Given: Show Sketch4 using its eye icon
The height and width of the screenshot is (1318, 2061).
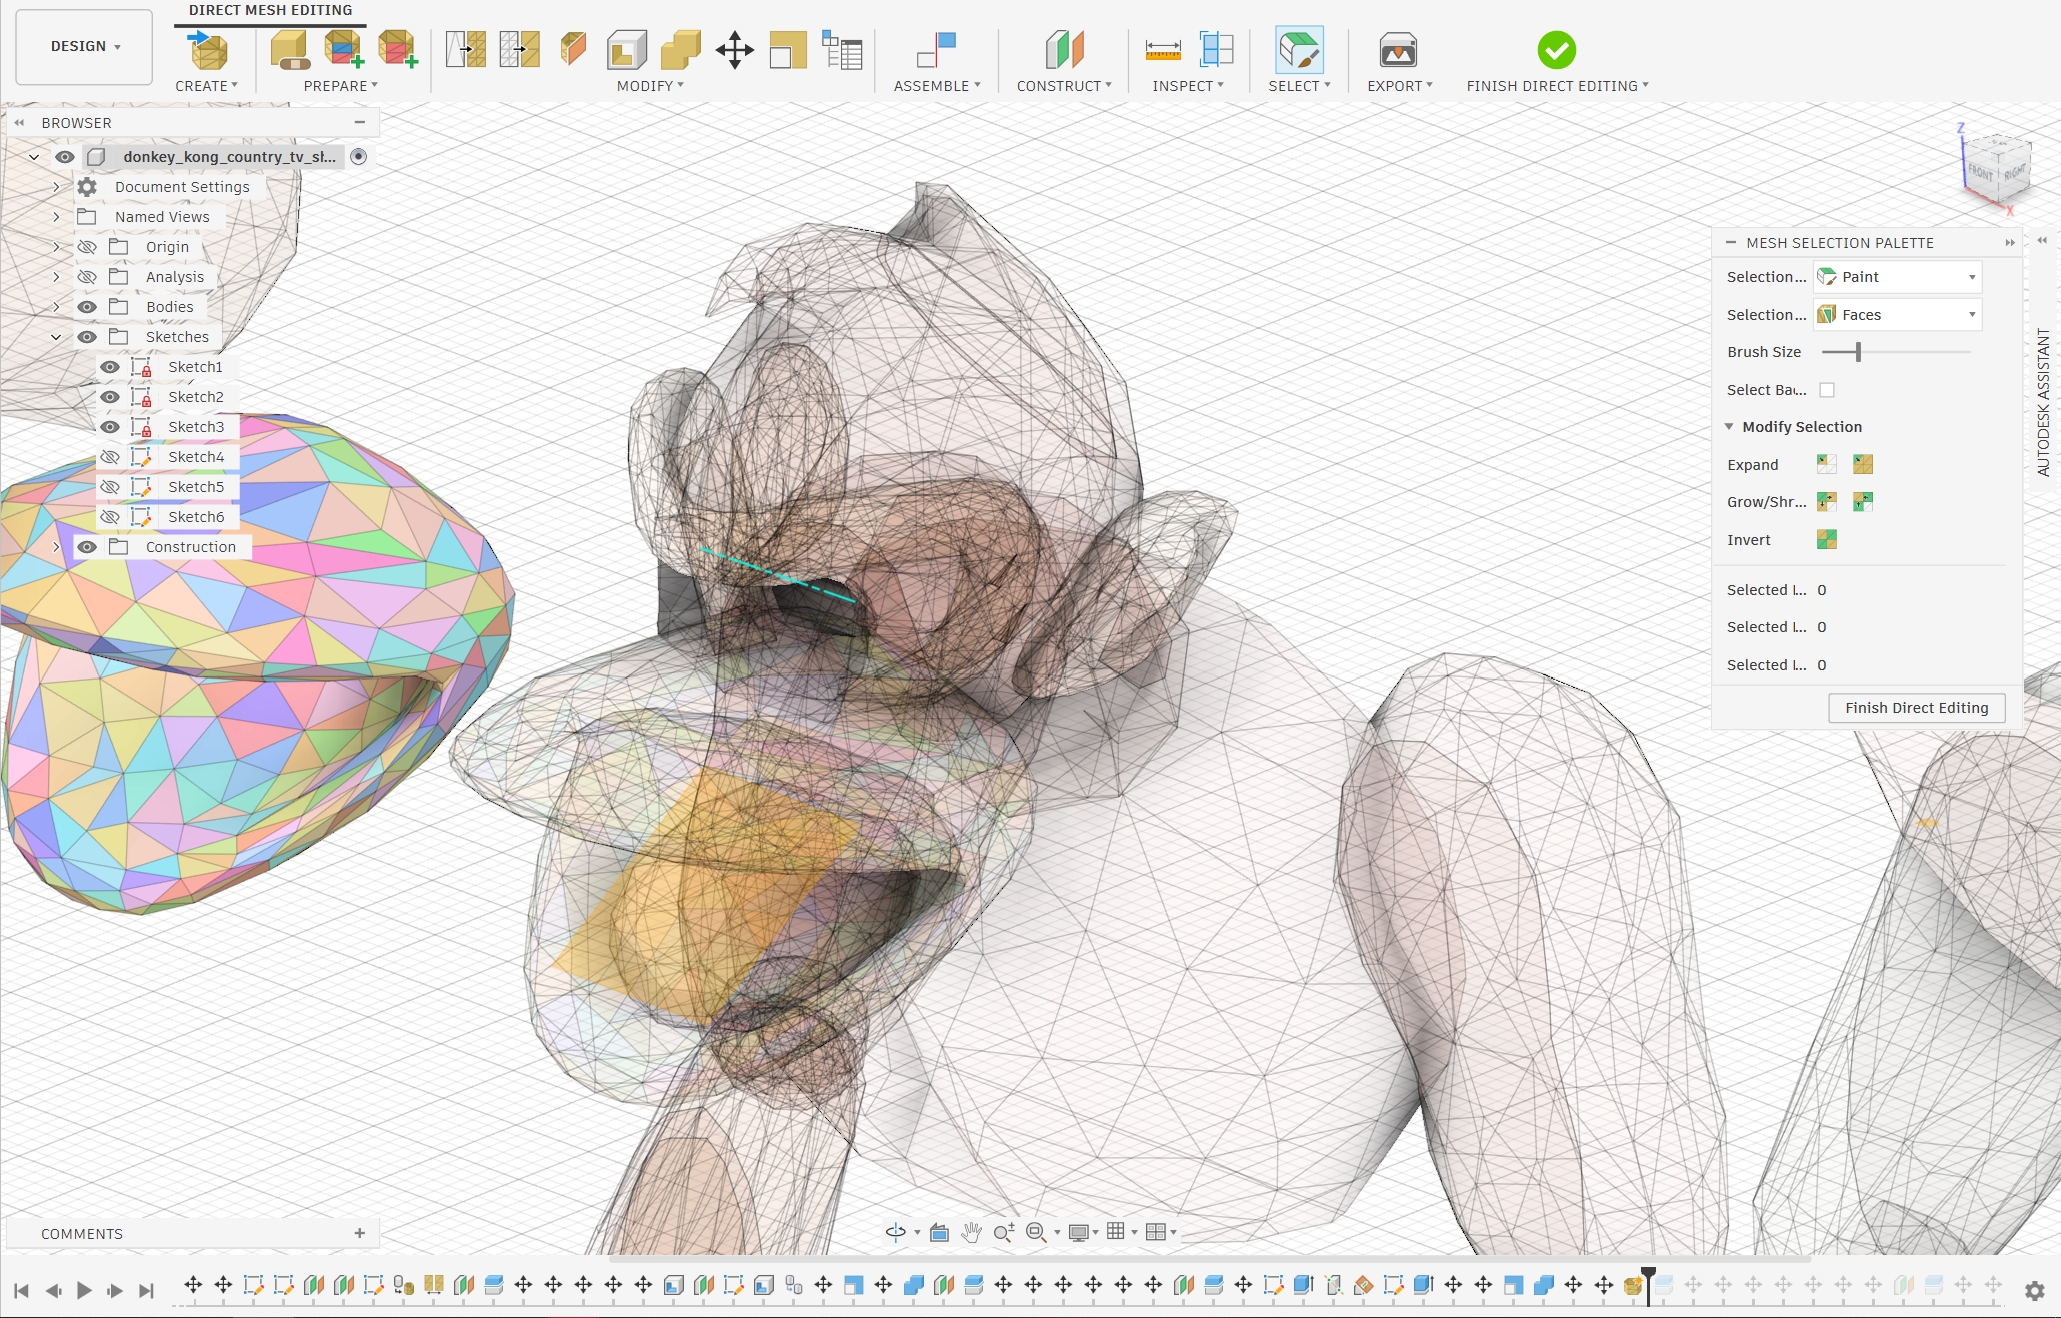Looking at the screenshot, I should pyautogui.click(x=110, y=457).
